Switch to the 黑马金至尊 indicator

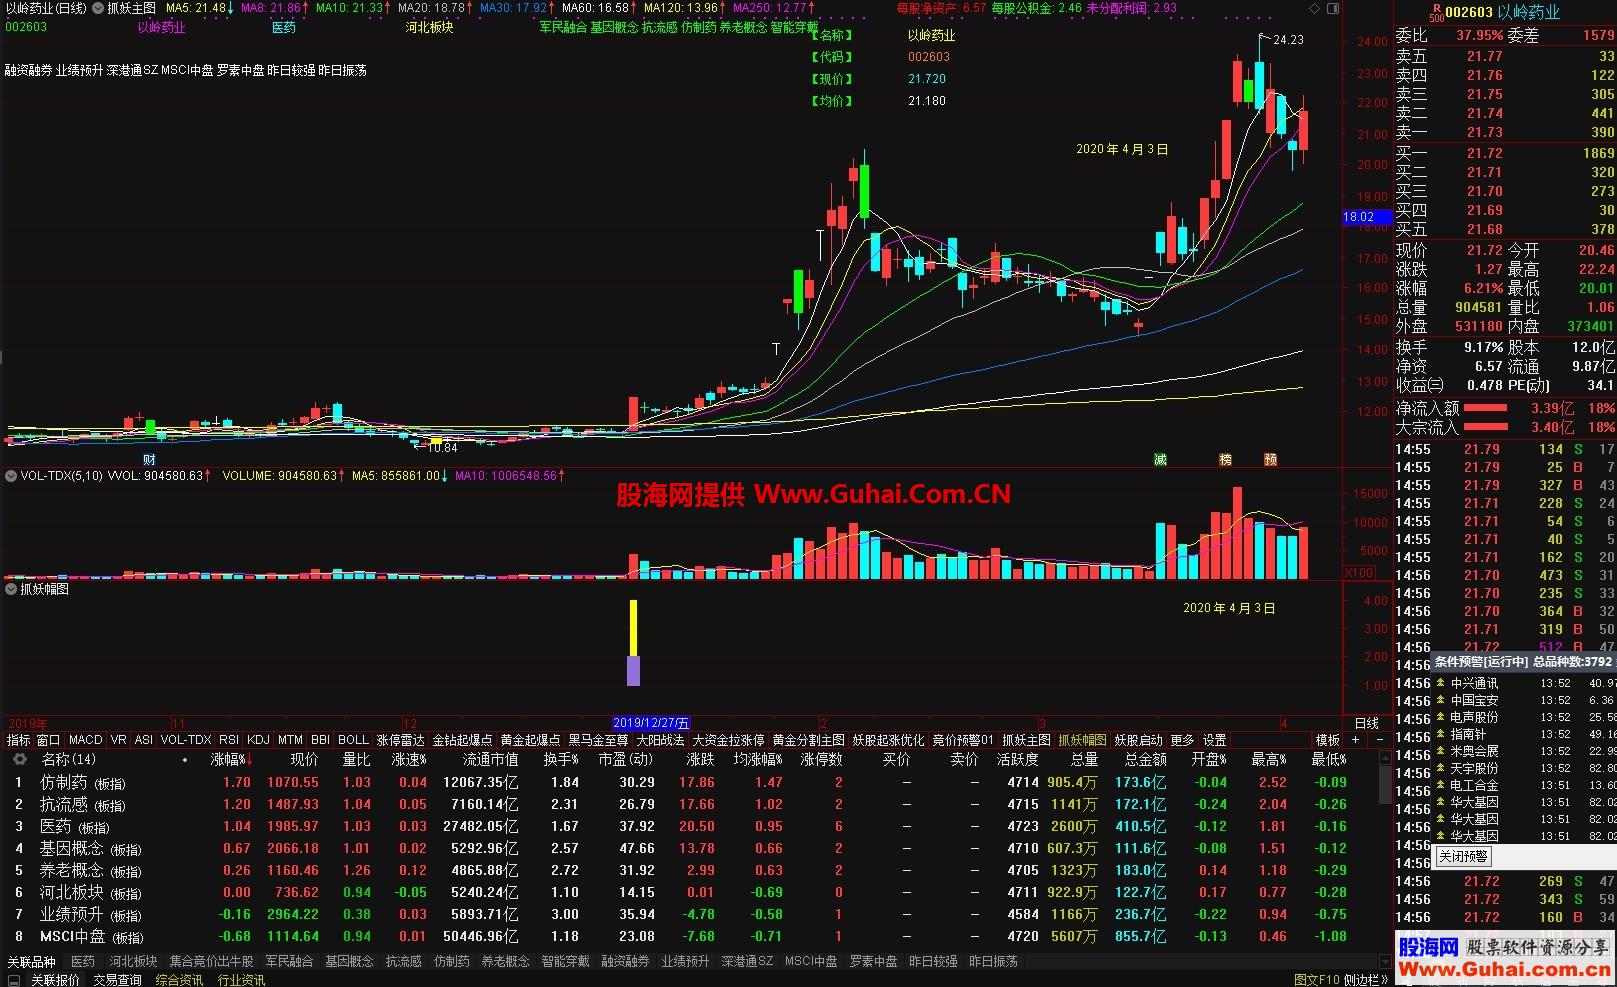coord(598,740)
